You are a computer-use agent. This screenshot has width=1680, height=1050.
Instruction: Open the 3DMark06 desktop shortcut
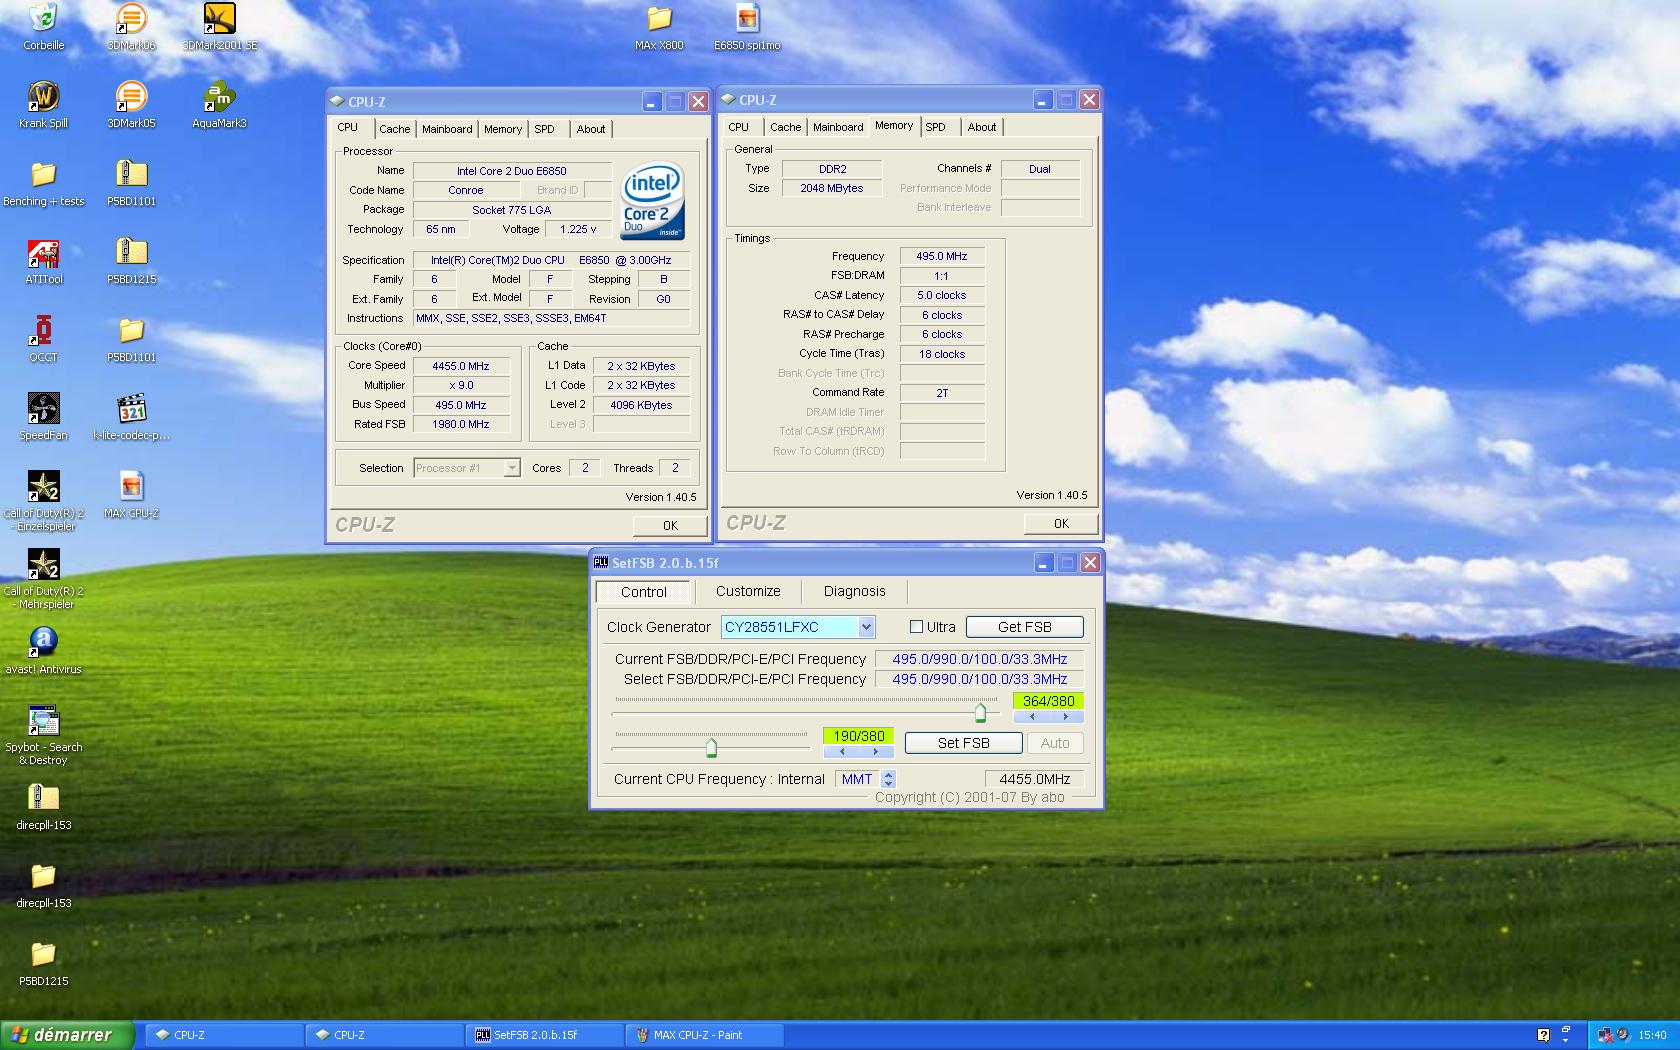pos(131,17)
